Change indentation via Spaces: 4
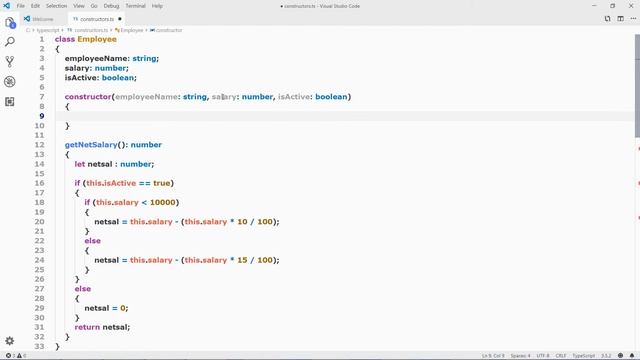The height and width of the screenshot is (360, 640). 520,356
